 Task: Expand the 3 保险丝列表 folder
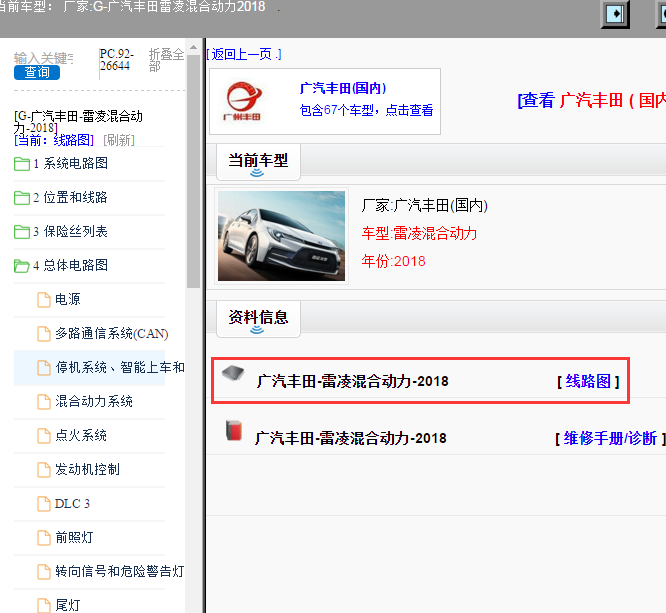point(70,232)
